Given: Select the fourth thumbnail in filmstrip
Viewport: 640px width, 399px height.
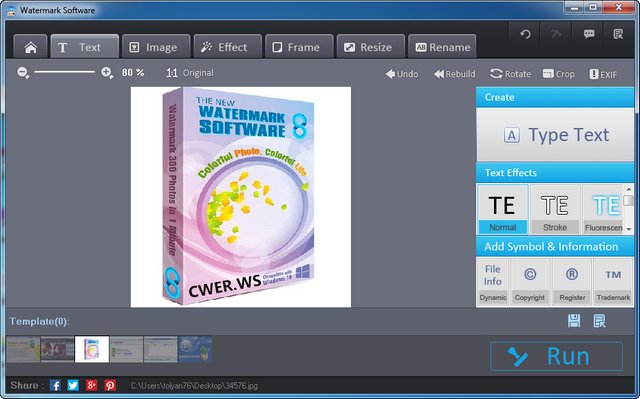Looking at the screenshot, I should point(127,349).
